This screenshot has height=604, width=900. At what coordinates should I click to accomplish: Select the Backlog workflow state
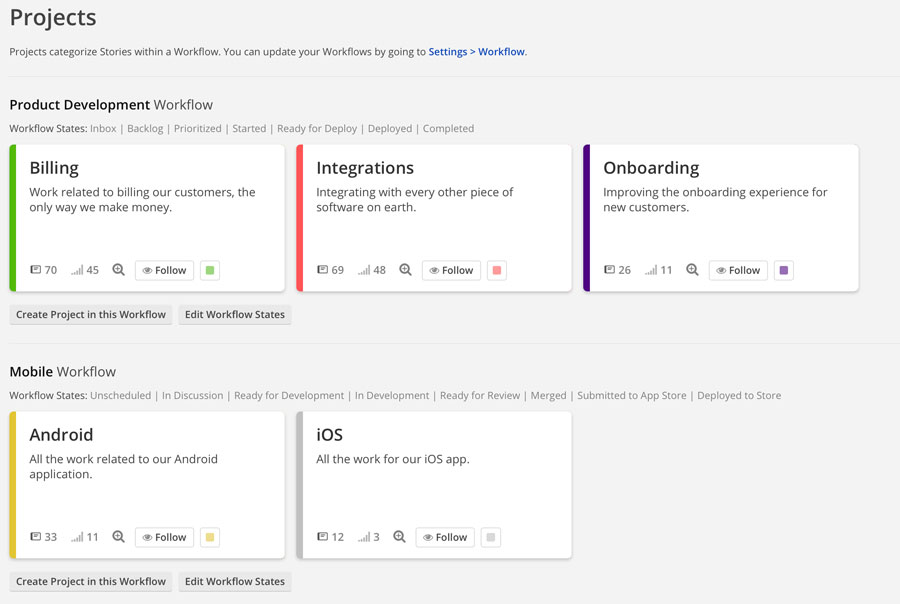[147, 128]
